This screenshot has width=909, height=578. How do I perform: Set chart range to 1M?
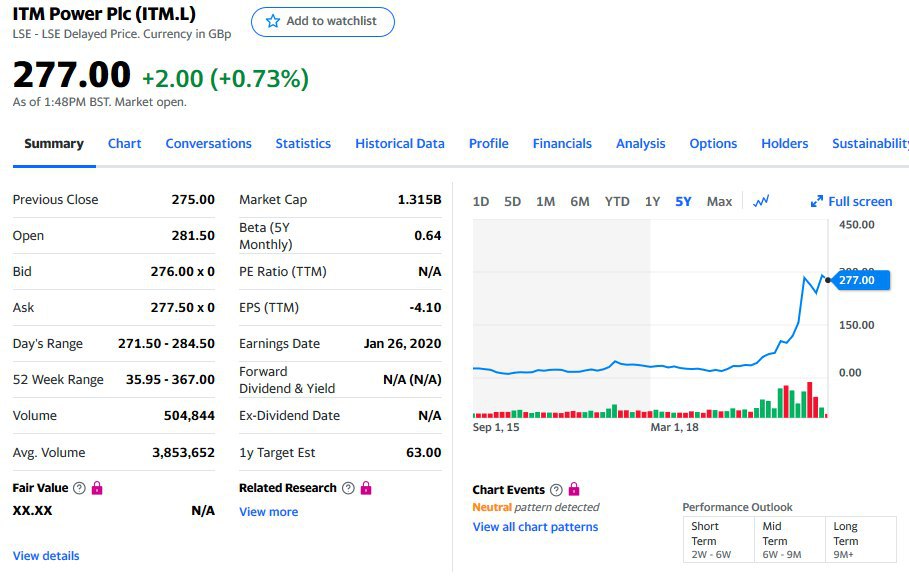click(x=545, y=202)
